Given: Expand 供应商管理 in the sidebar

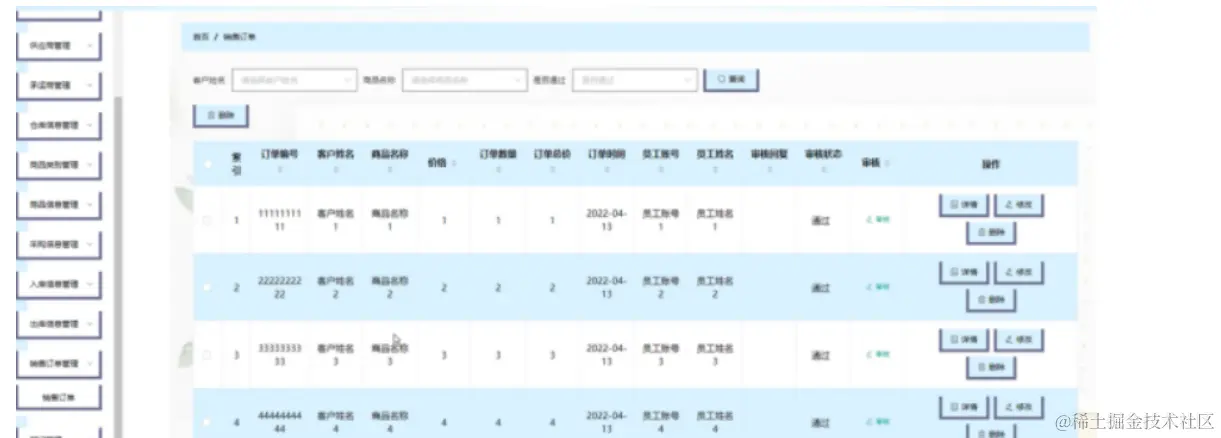Looking at the screenshot, I should click(60, 46).
